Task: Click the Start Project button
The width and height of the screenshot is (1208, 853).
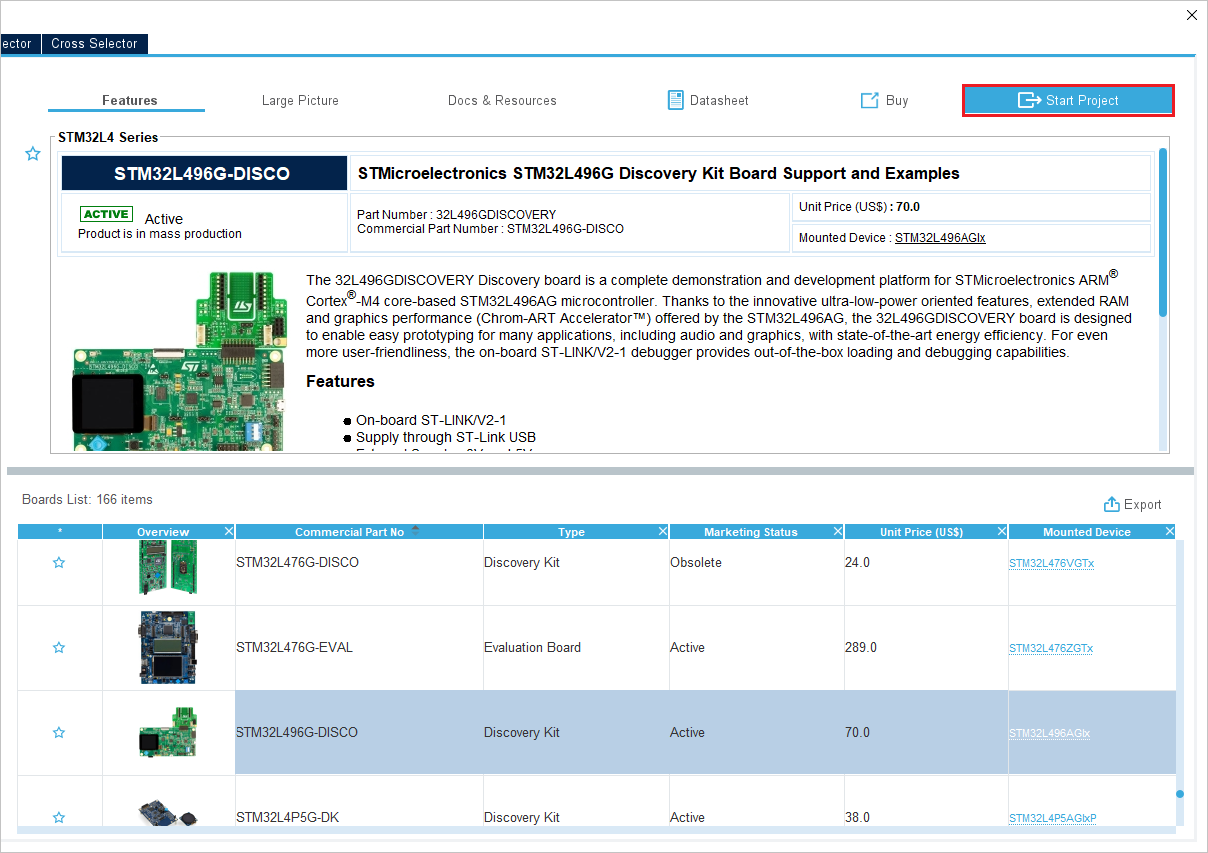Action: coord(1068,100)
